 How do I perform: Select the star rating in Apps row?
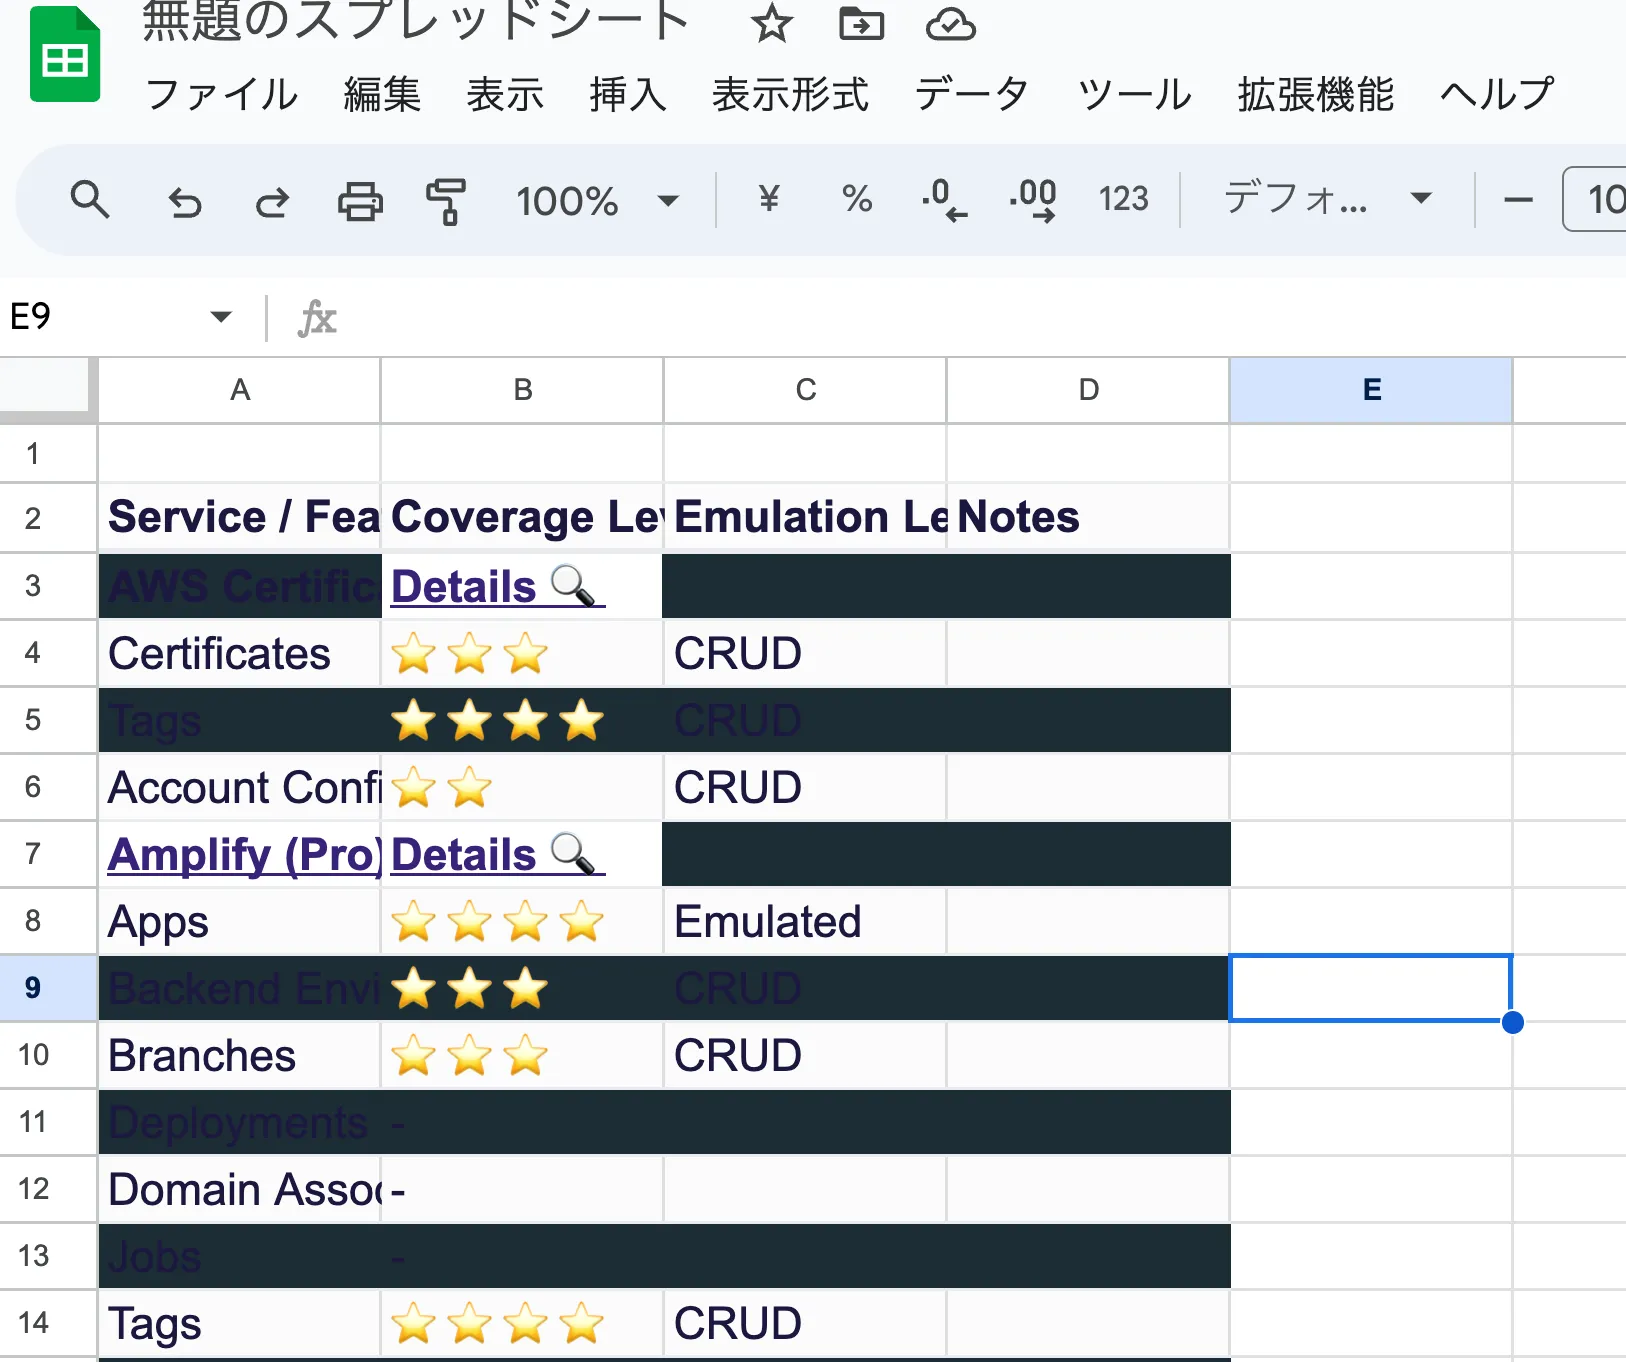[522, 921]
